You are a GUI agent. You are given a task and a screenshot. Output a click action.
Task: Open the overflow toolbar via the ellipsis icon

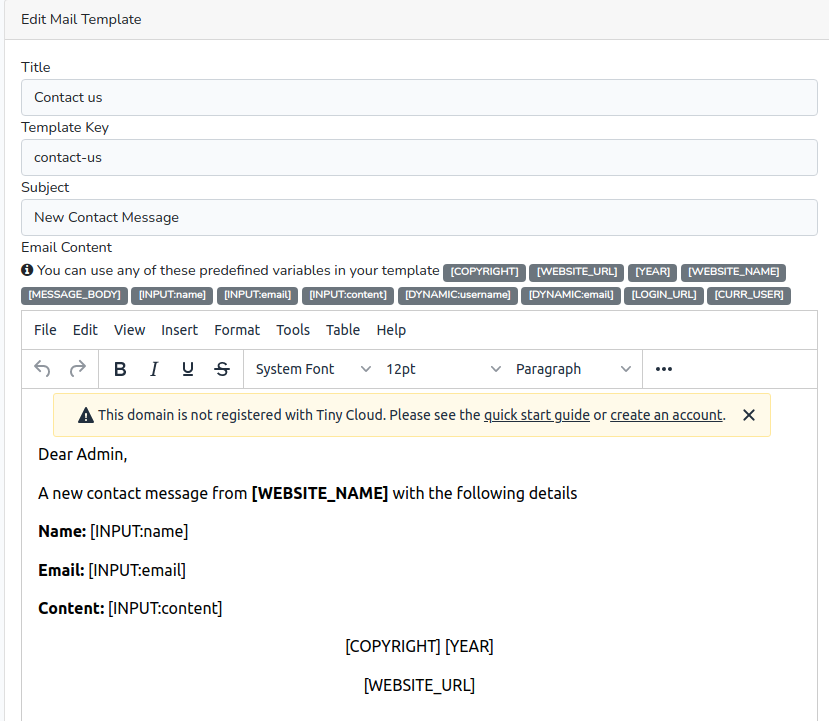[663, 369]
